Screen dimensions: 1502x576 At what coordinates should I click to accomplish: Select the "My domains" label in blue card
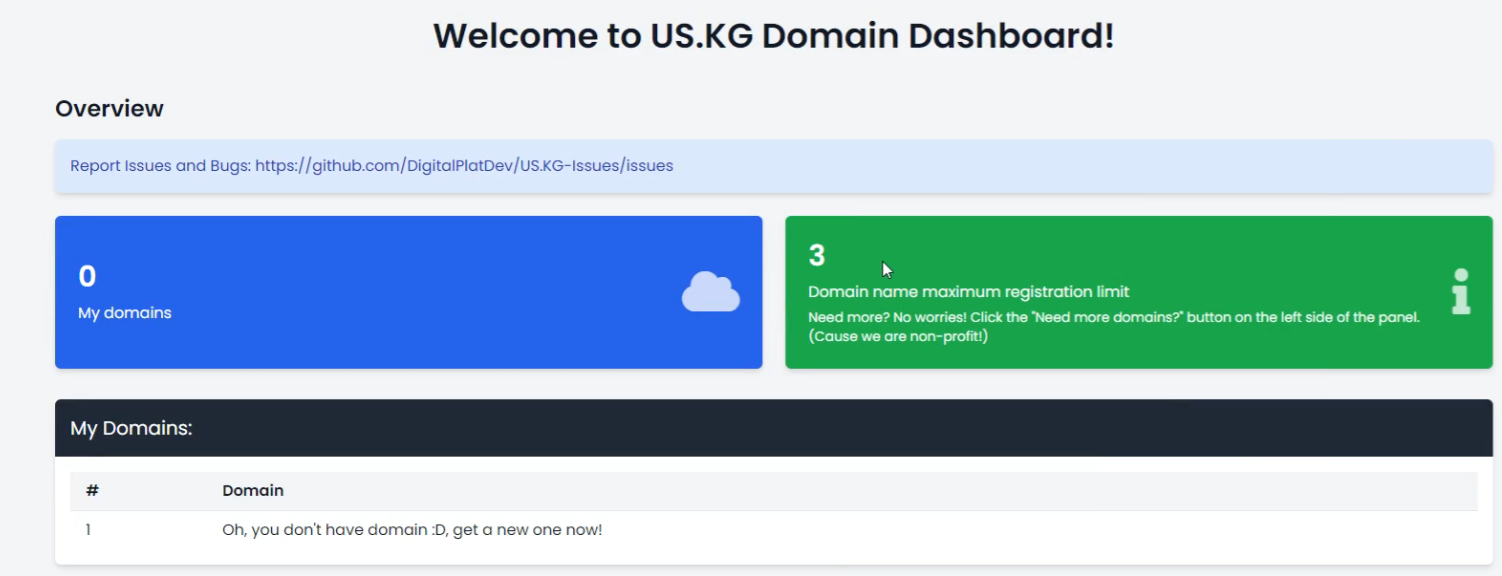(125, 313)
